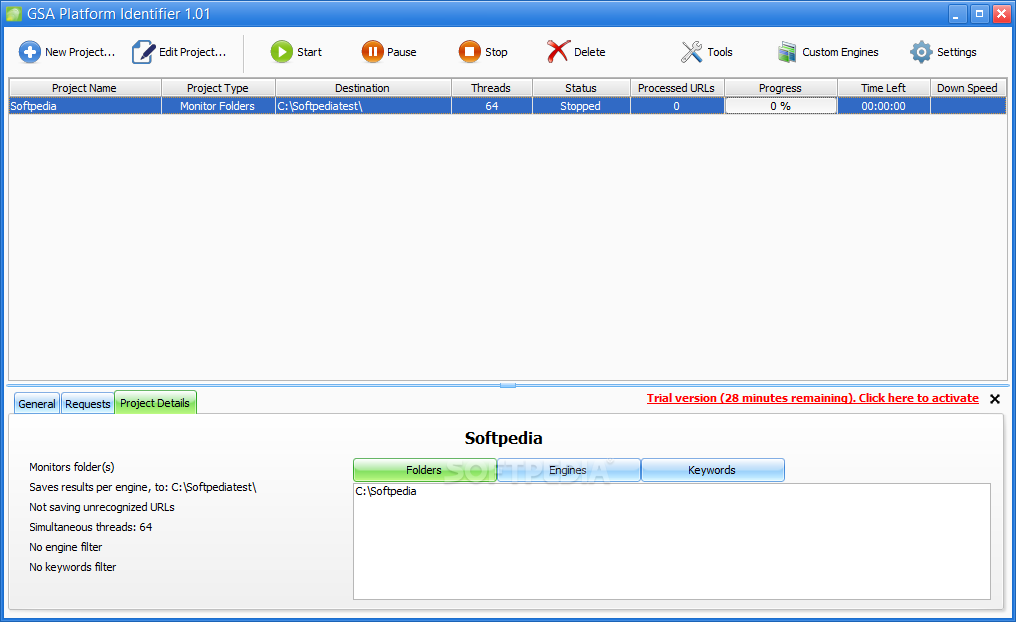The image size is (1016, 622).
Task: Show the Keywords list
Action: tap(712, 470)
